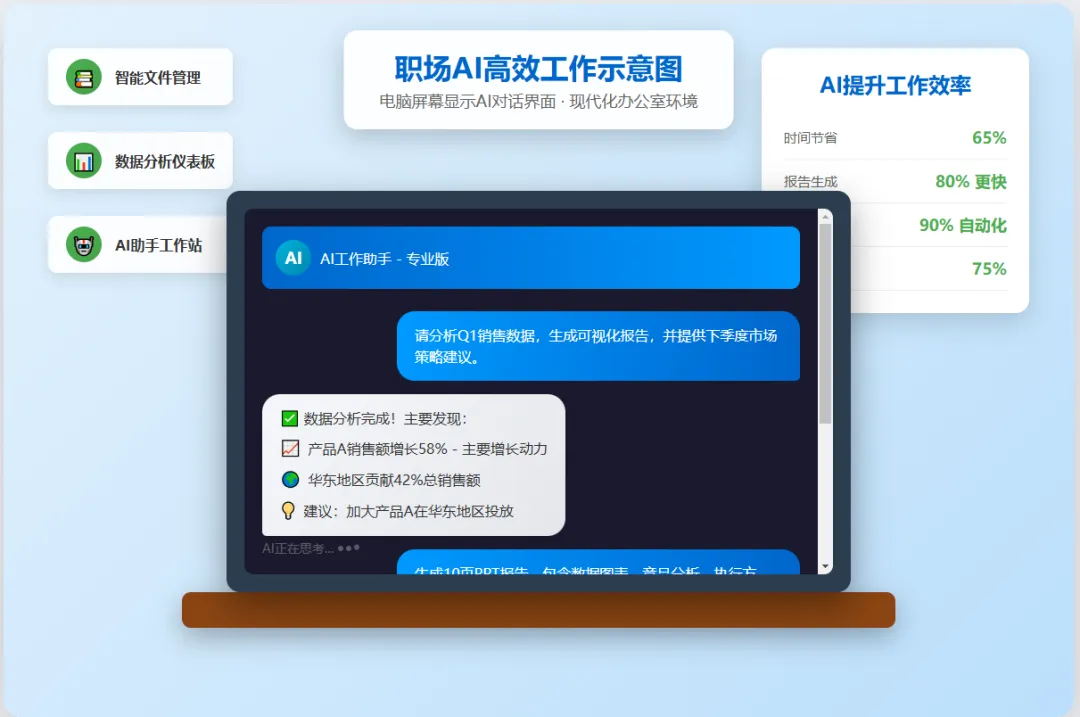Click the user message about Q1销售数据

click(x=599, y=346)
